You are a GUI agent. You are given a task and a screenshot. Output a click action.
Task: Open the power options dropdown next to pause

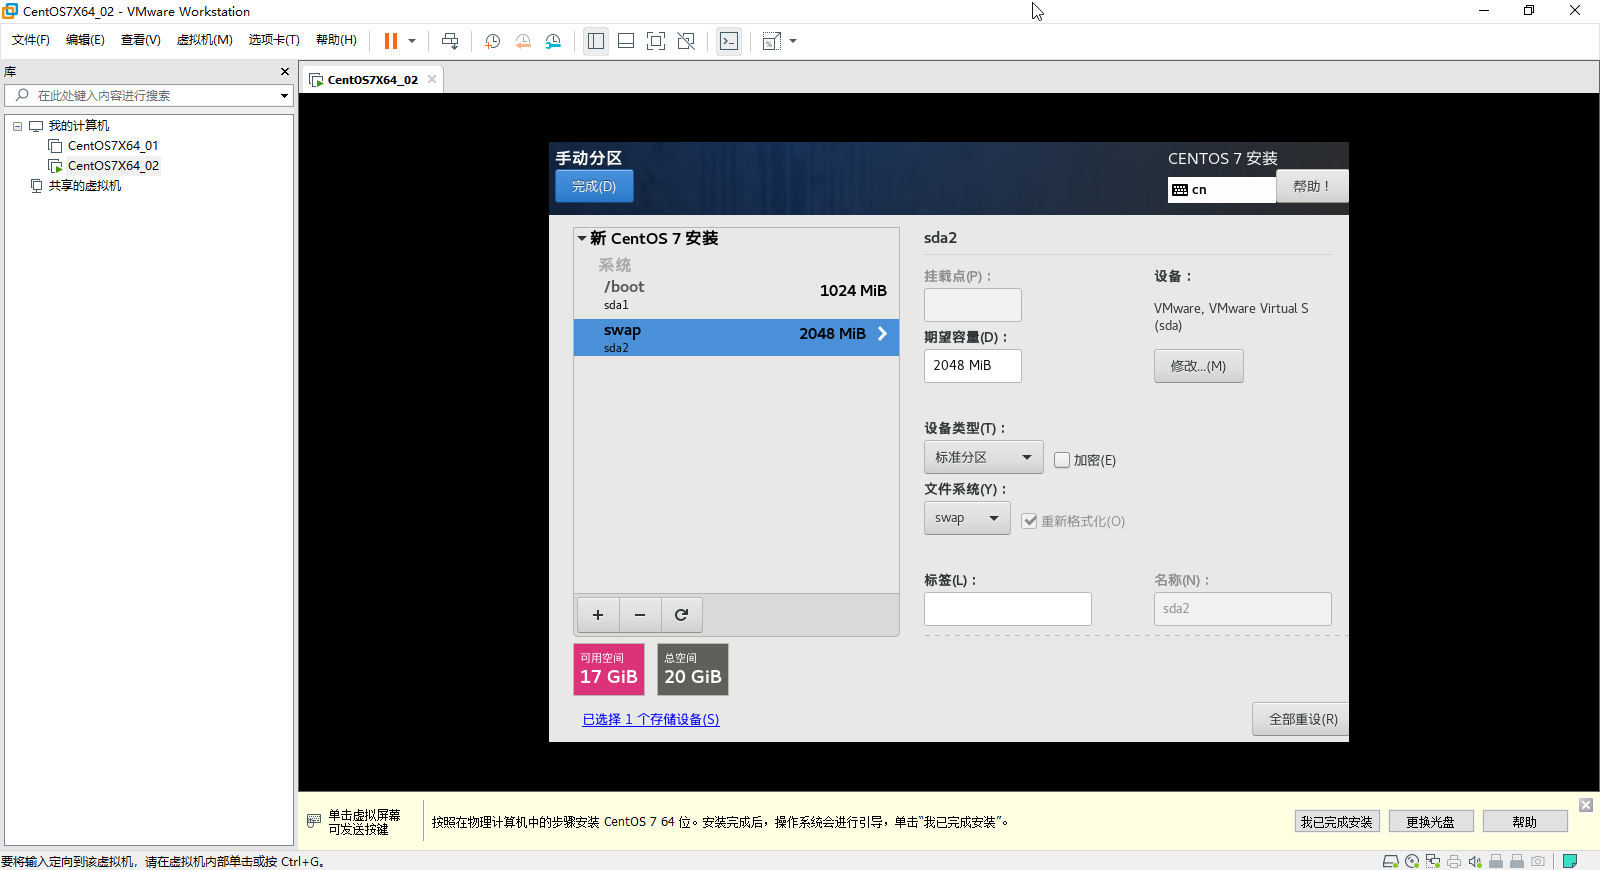point(412,41)
